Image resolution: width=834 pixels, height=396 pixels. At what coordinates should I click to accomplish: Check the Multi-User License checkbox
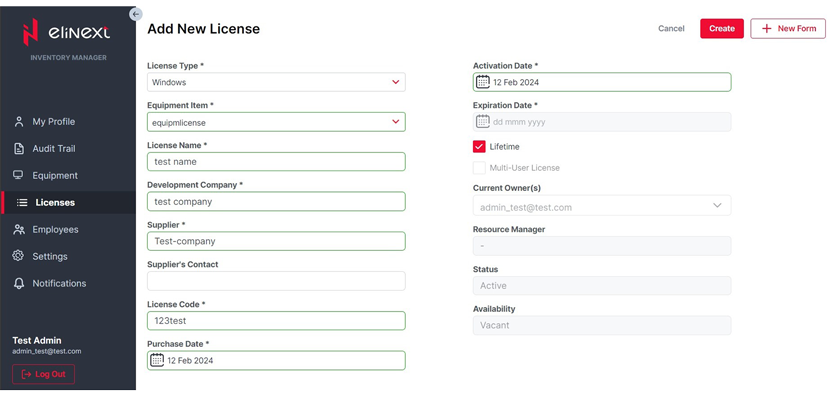(479, 168)
